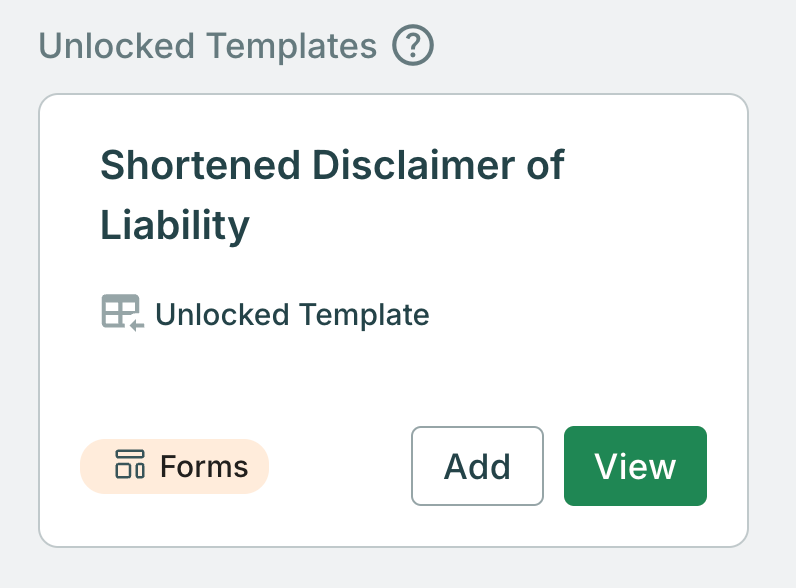View the Shortened Disclaimer of Liability template
The height and width of the screenshot is (588, 796).
tap(635, 466)
